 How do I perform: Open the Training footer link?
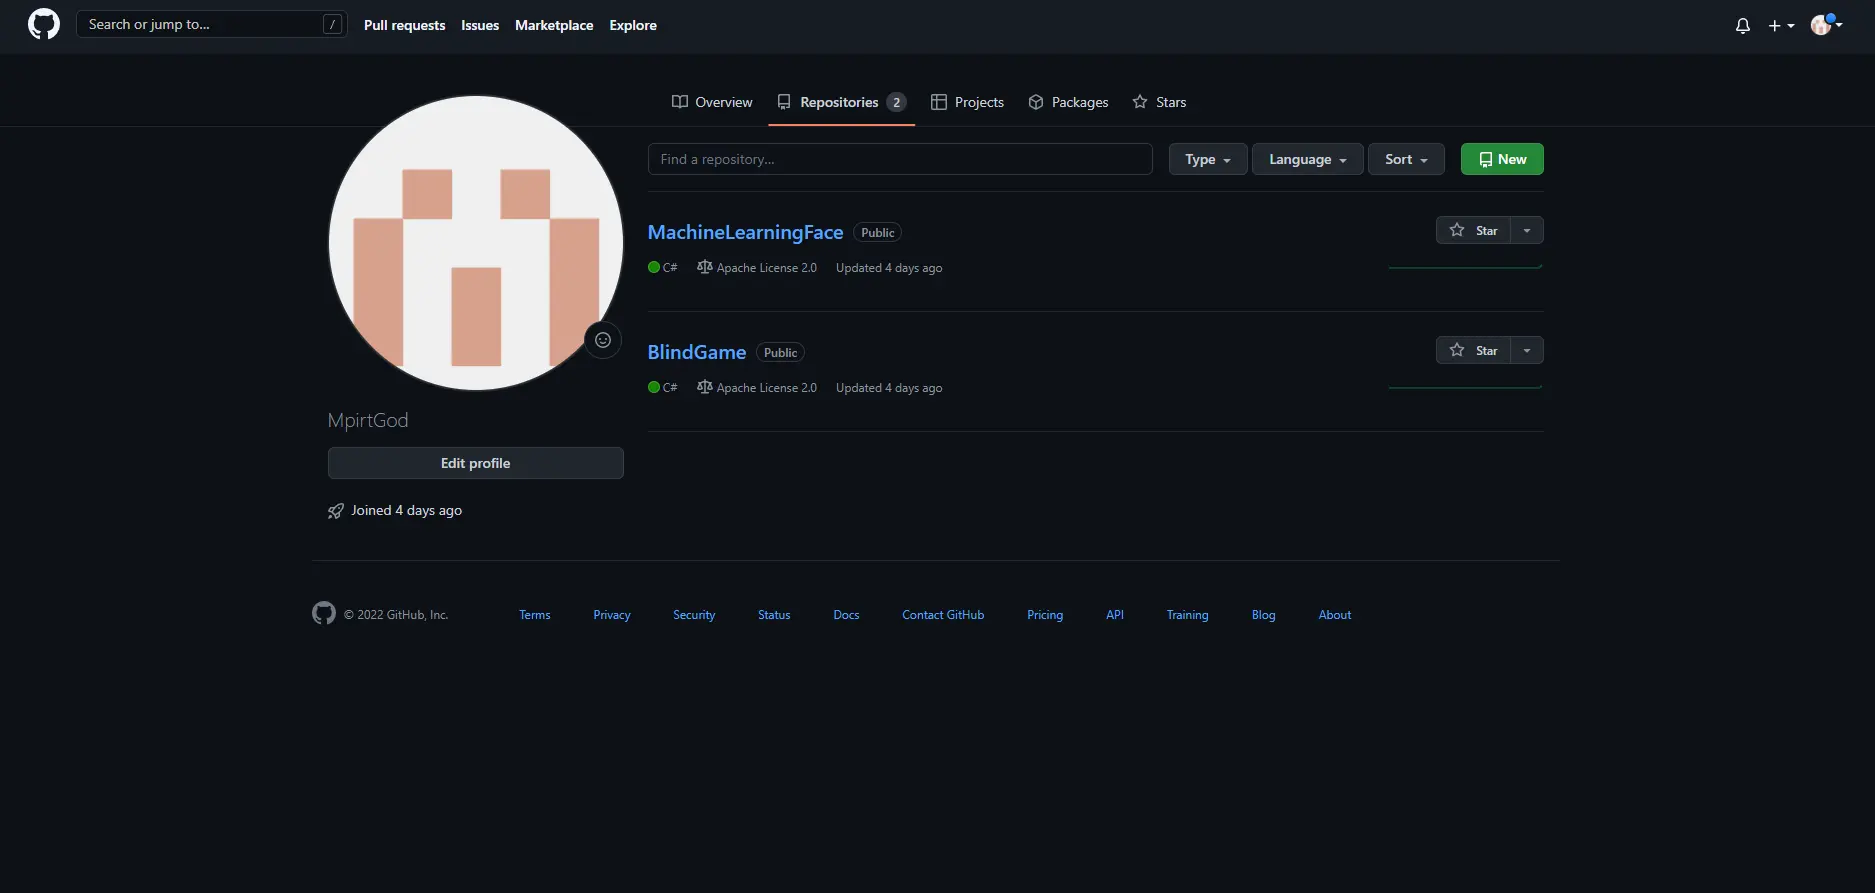click(1187, 615)
